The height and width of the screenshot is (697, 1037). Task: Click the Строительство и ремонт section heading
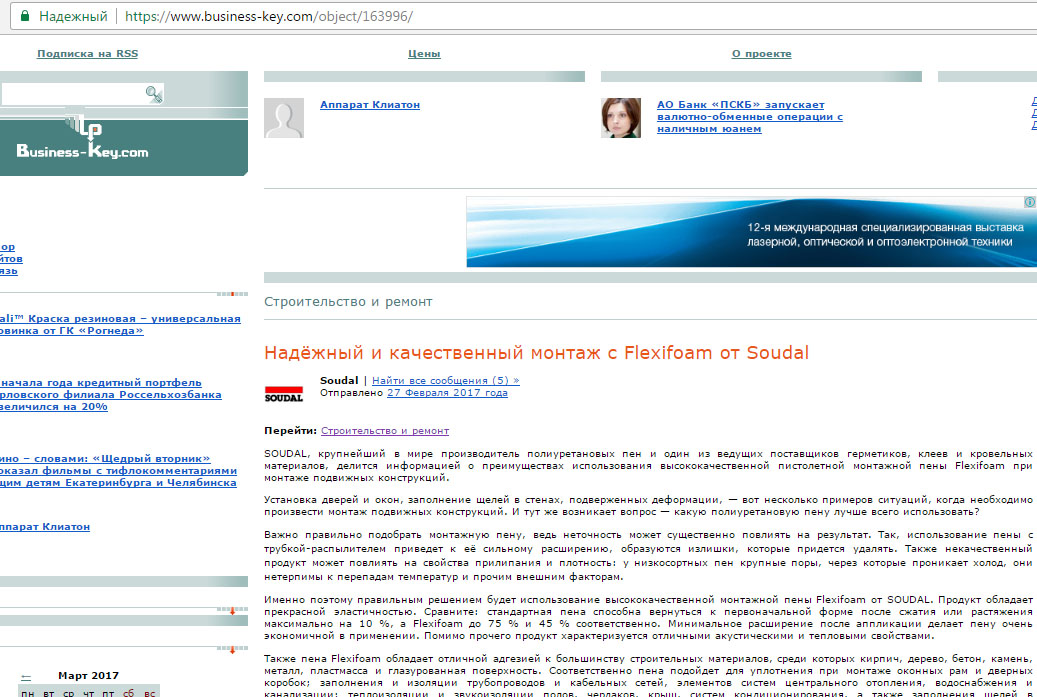click(348, 302)
